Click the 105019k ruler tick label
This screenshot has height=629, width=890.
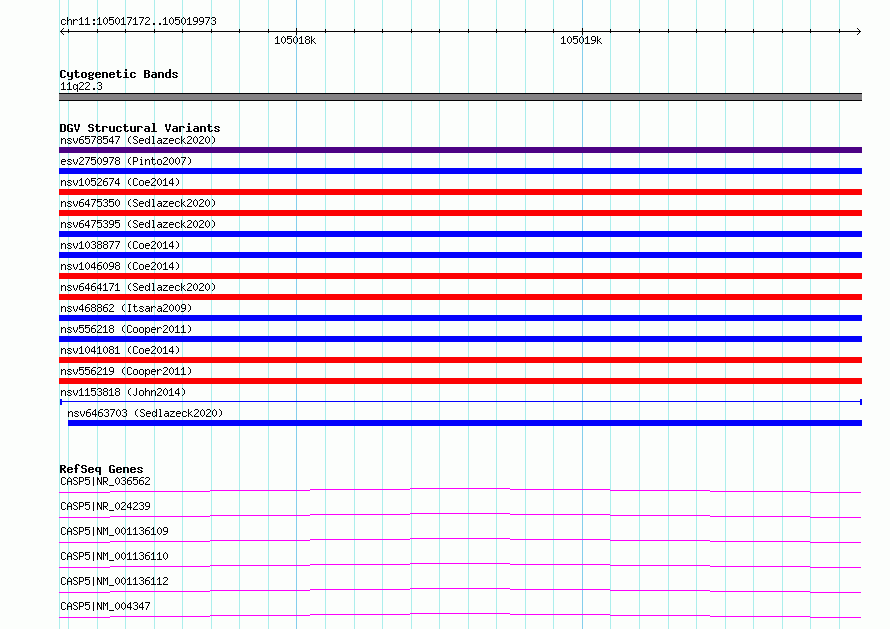[581, 40]
